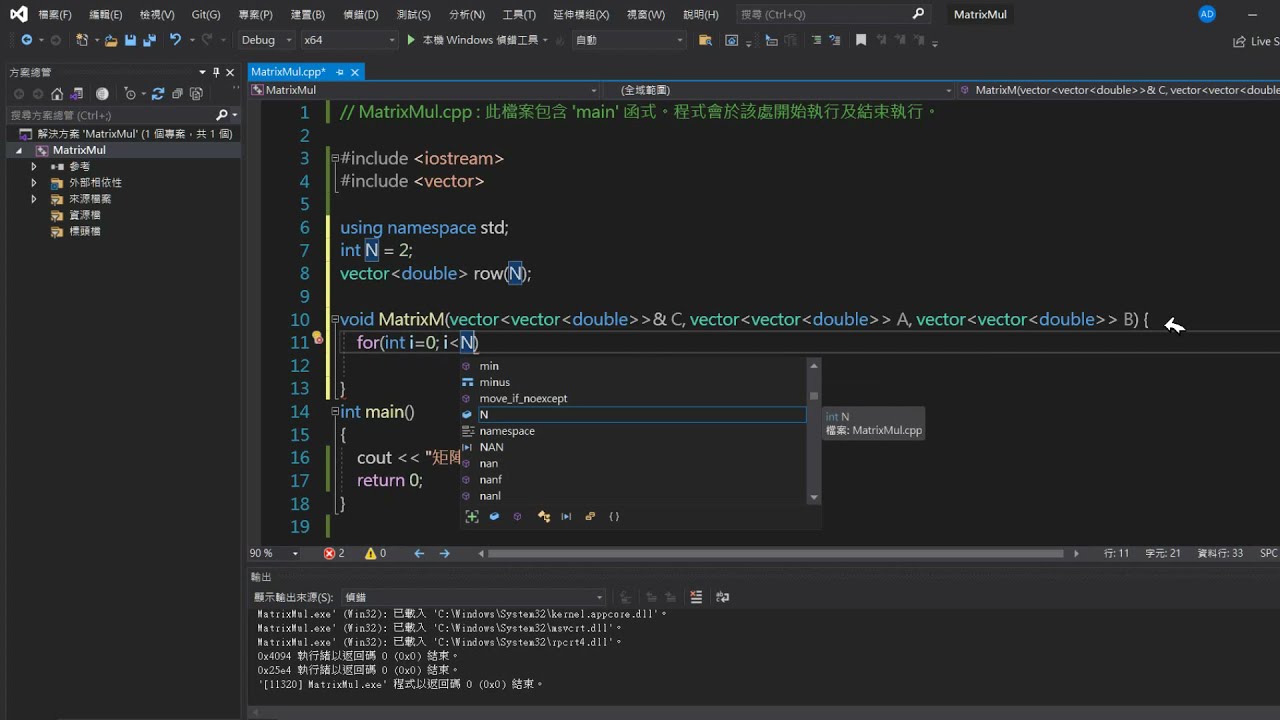Open the 建置(B) build menu

point(307,15)
